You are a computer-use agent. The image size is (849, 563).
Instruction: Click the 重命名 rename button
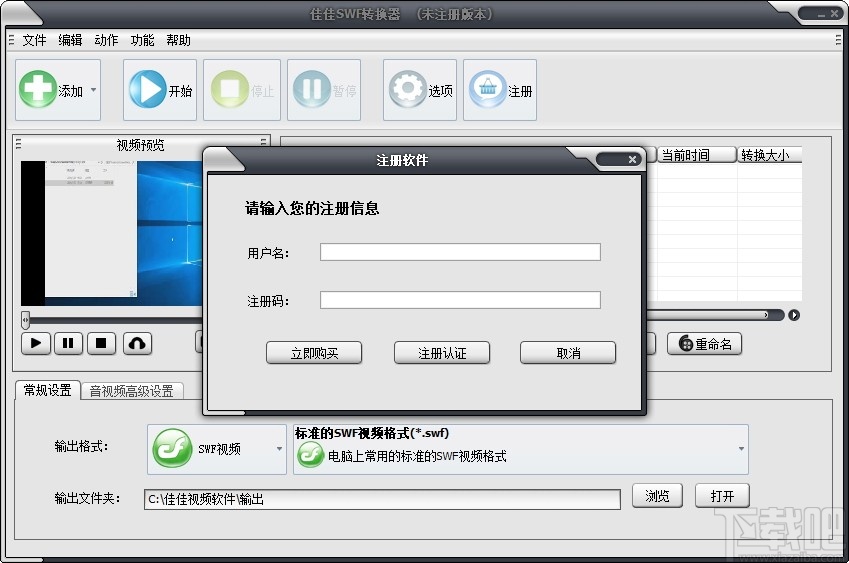[x=704, y=344]
